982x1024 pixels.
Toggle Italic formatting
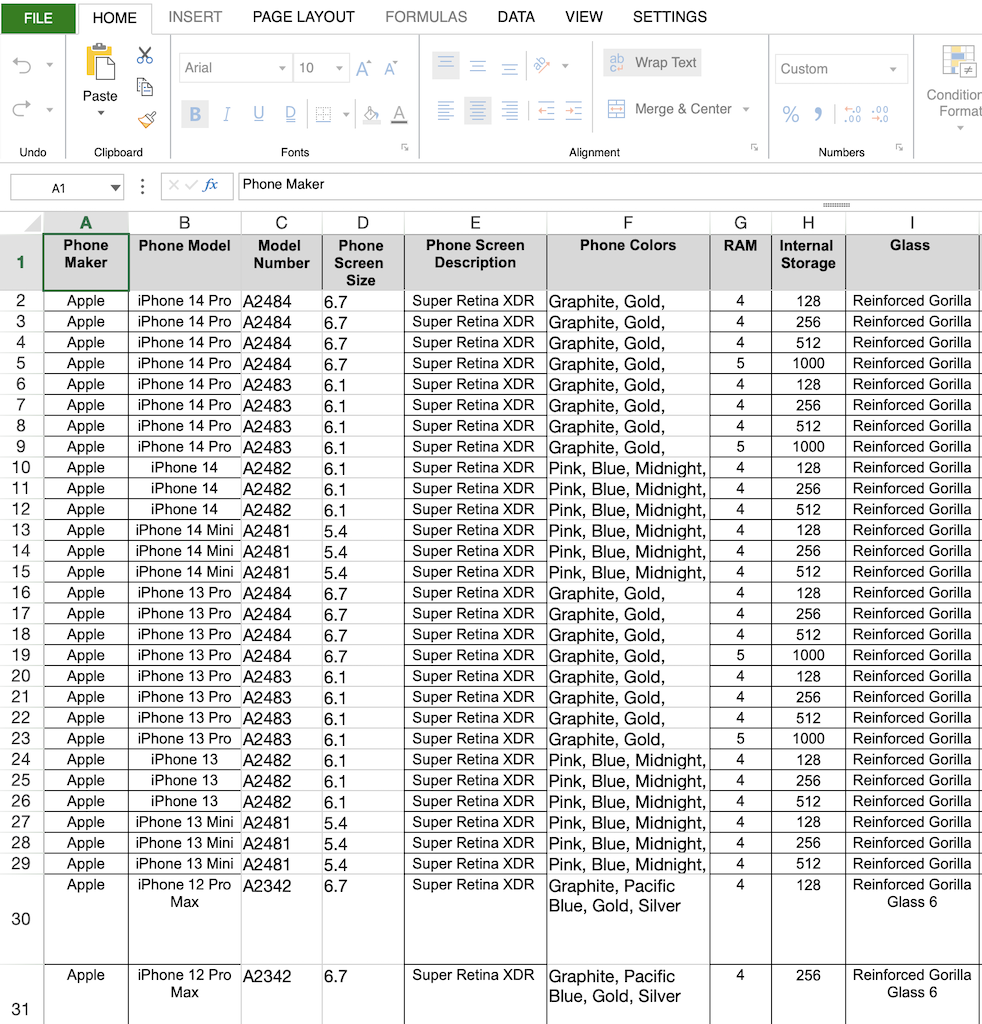pos(227,114)
